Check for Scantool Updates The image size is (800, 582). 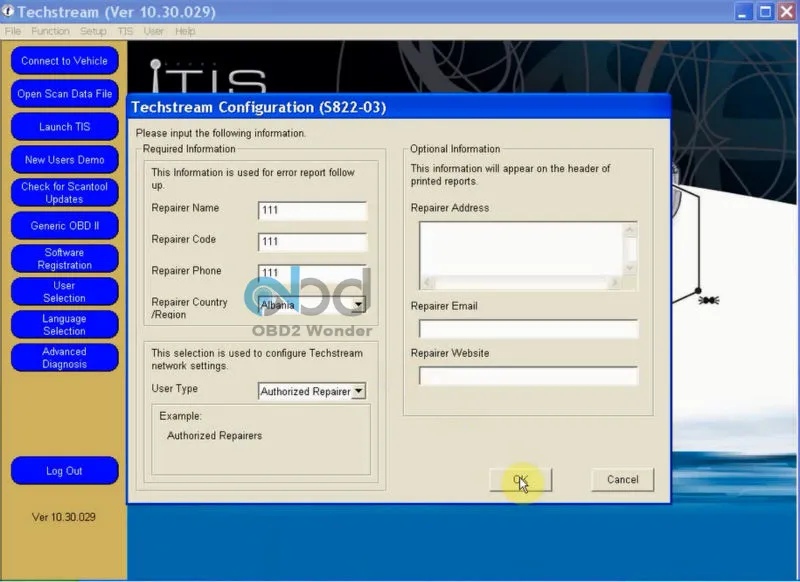[x=64, y=193]
